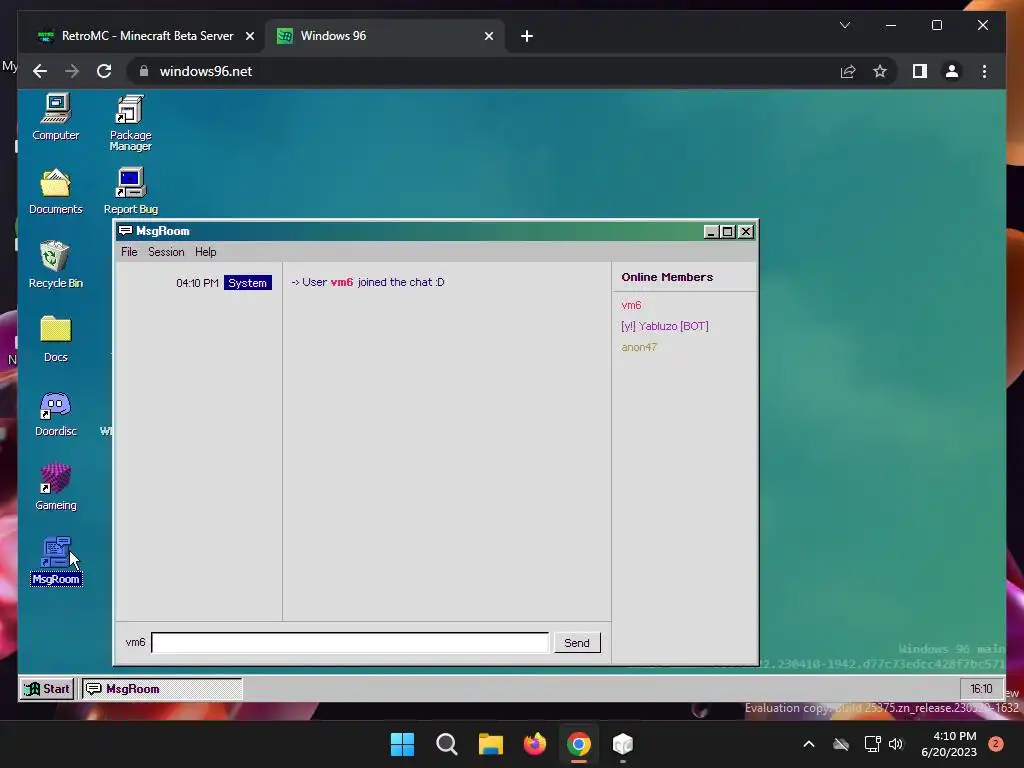
Task: Focus the message input field
Action: point(350,643)
